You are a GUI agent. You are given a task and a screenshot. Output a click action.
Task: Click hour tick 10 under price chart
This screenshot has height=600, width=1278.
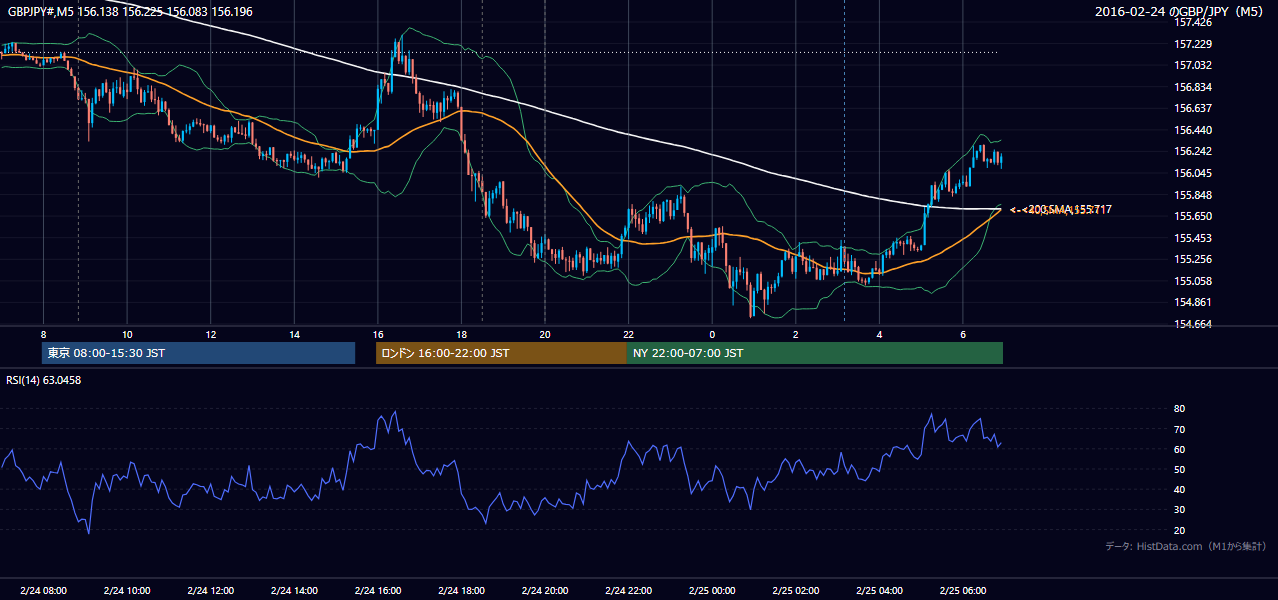[x=127, y=334]
